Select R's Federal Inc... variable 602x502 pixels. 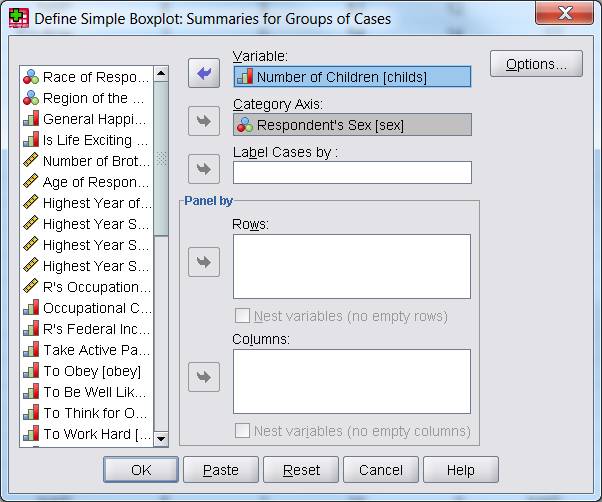[x=87, y=329]
